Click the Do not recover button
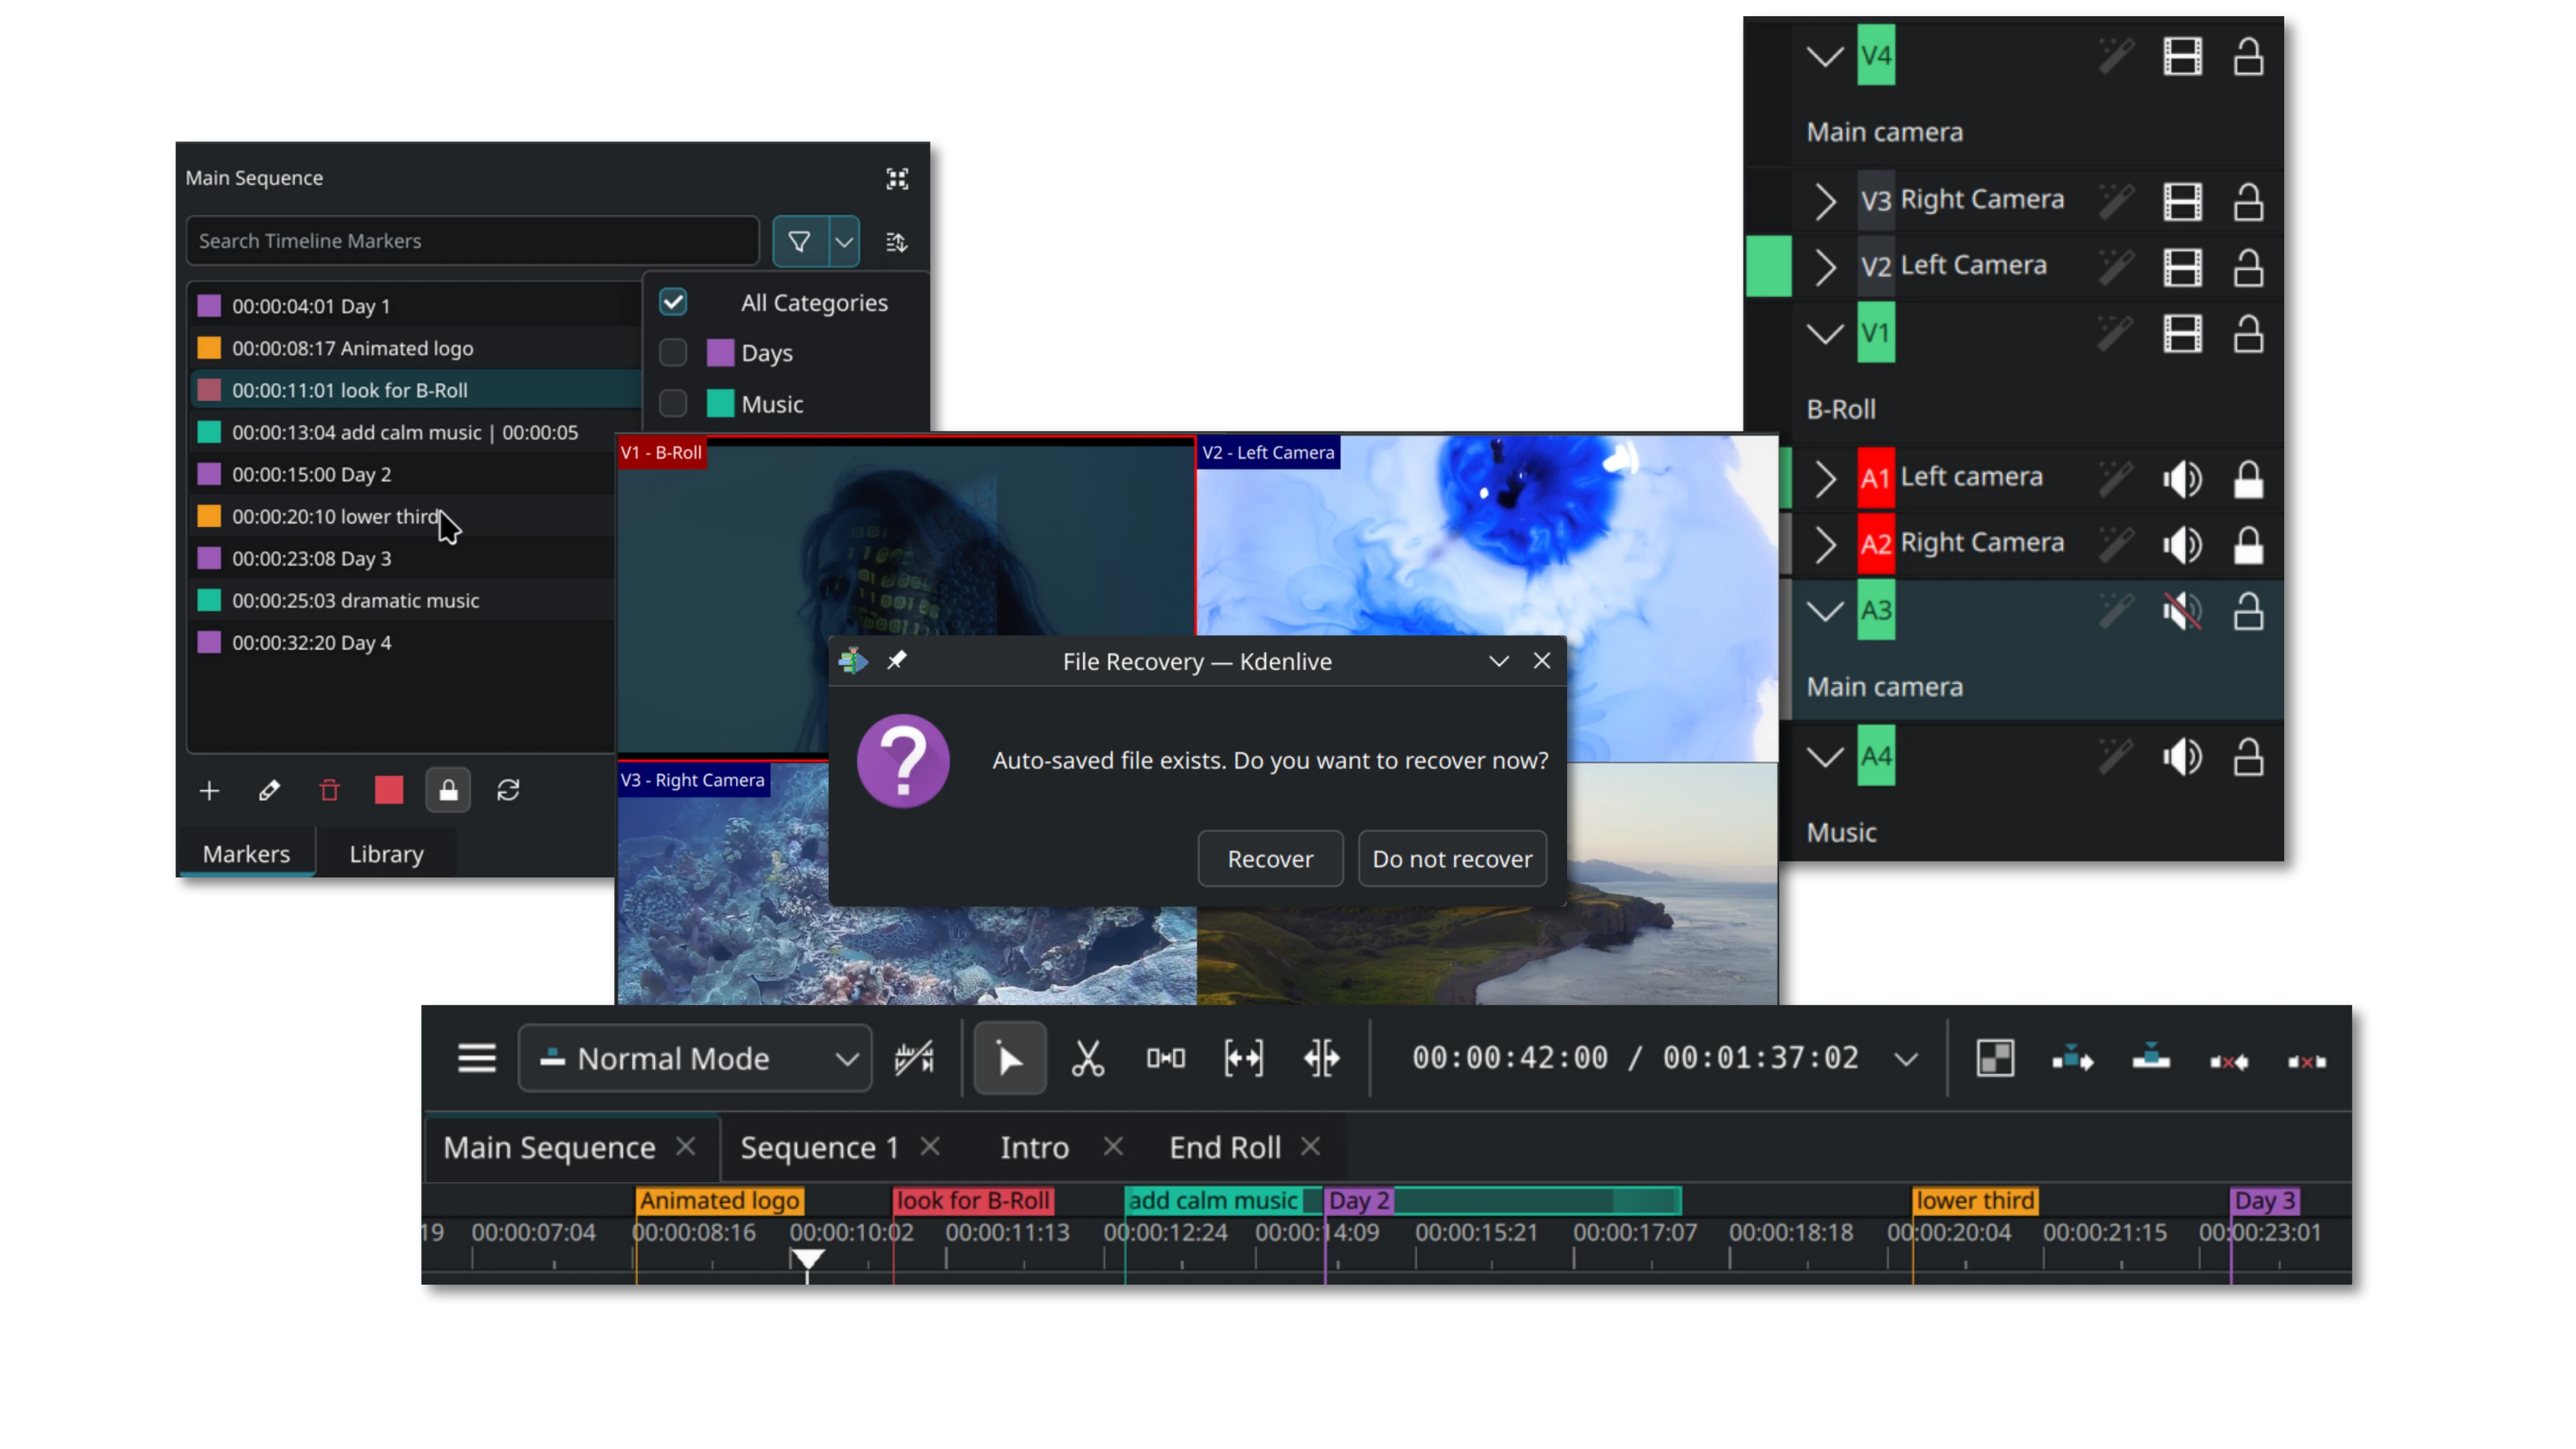The height and width of the screenshot is (1449, 2576). point(1452,859)
